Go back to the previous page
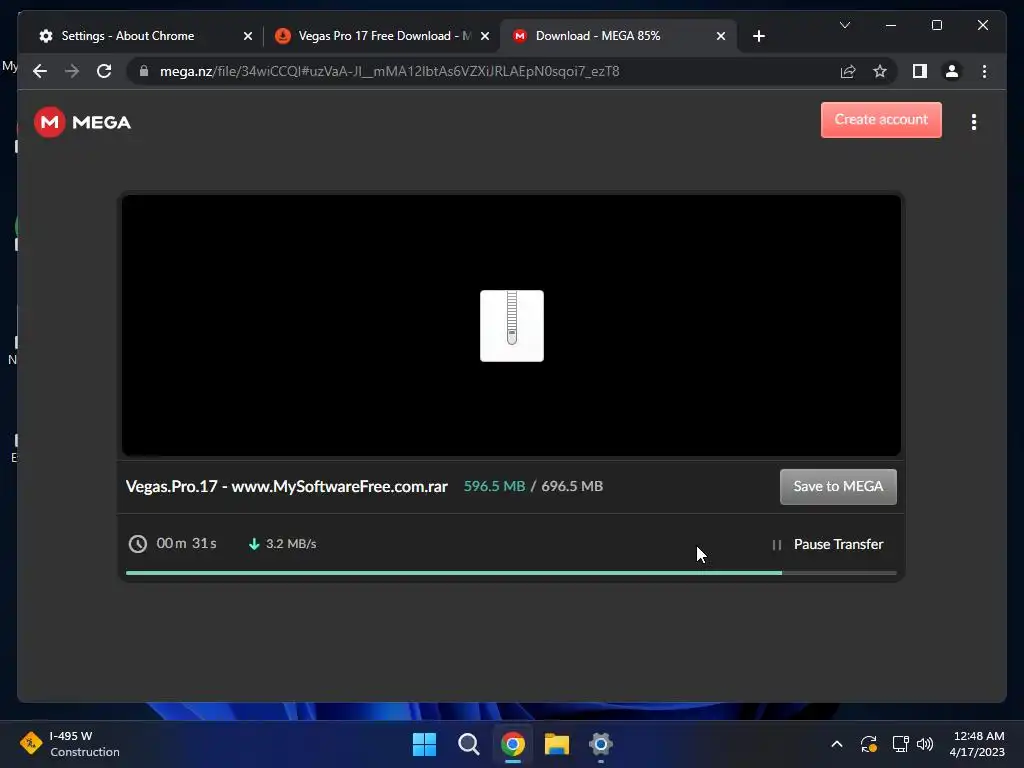The image size is (1024, 768). pos(40,71)
